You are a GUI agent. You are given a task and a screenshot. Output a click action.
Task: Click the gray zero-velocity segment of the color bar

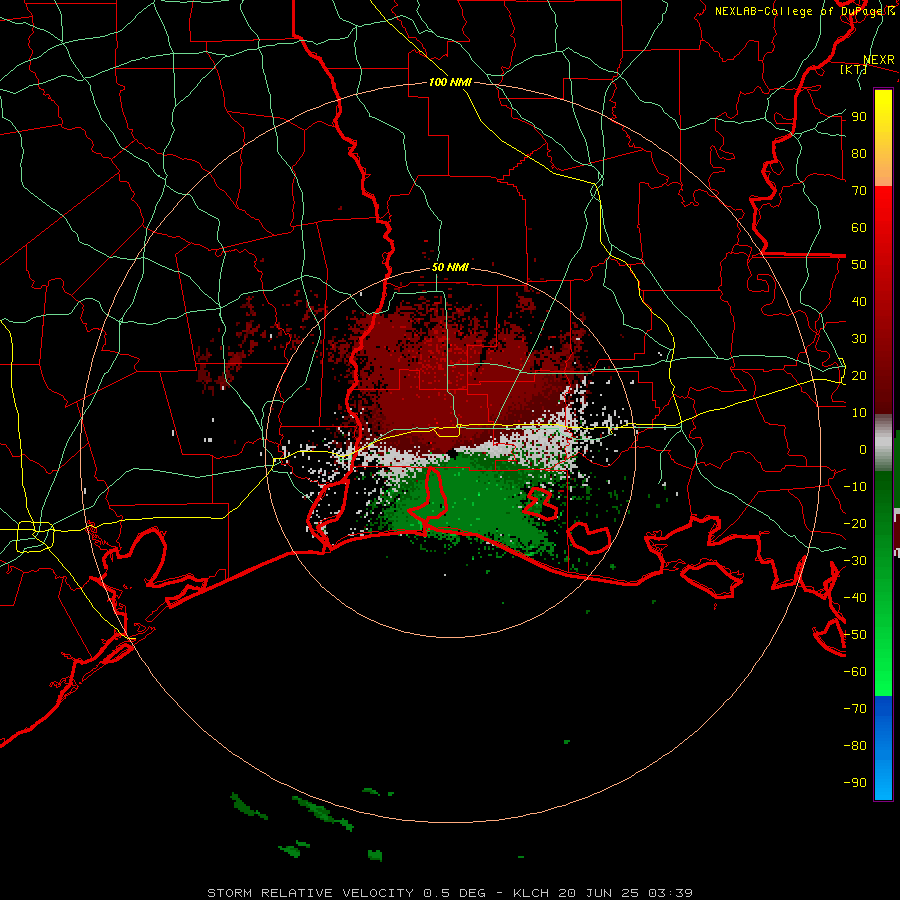[883, 443]
